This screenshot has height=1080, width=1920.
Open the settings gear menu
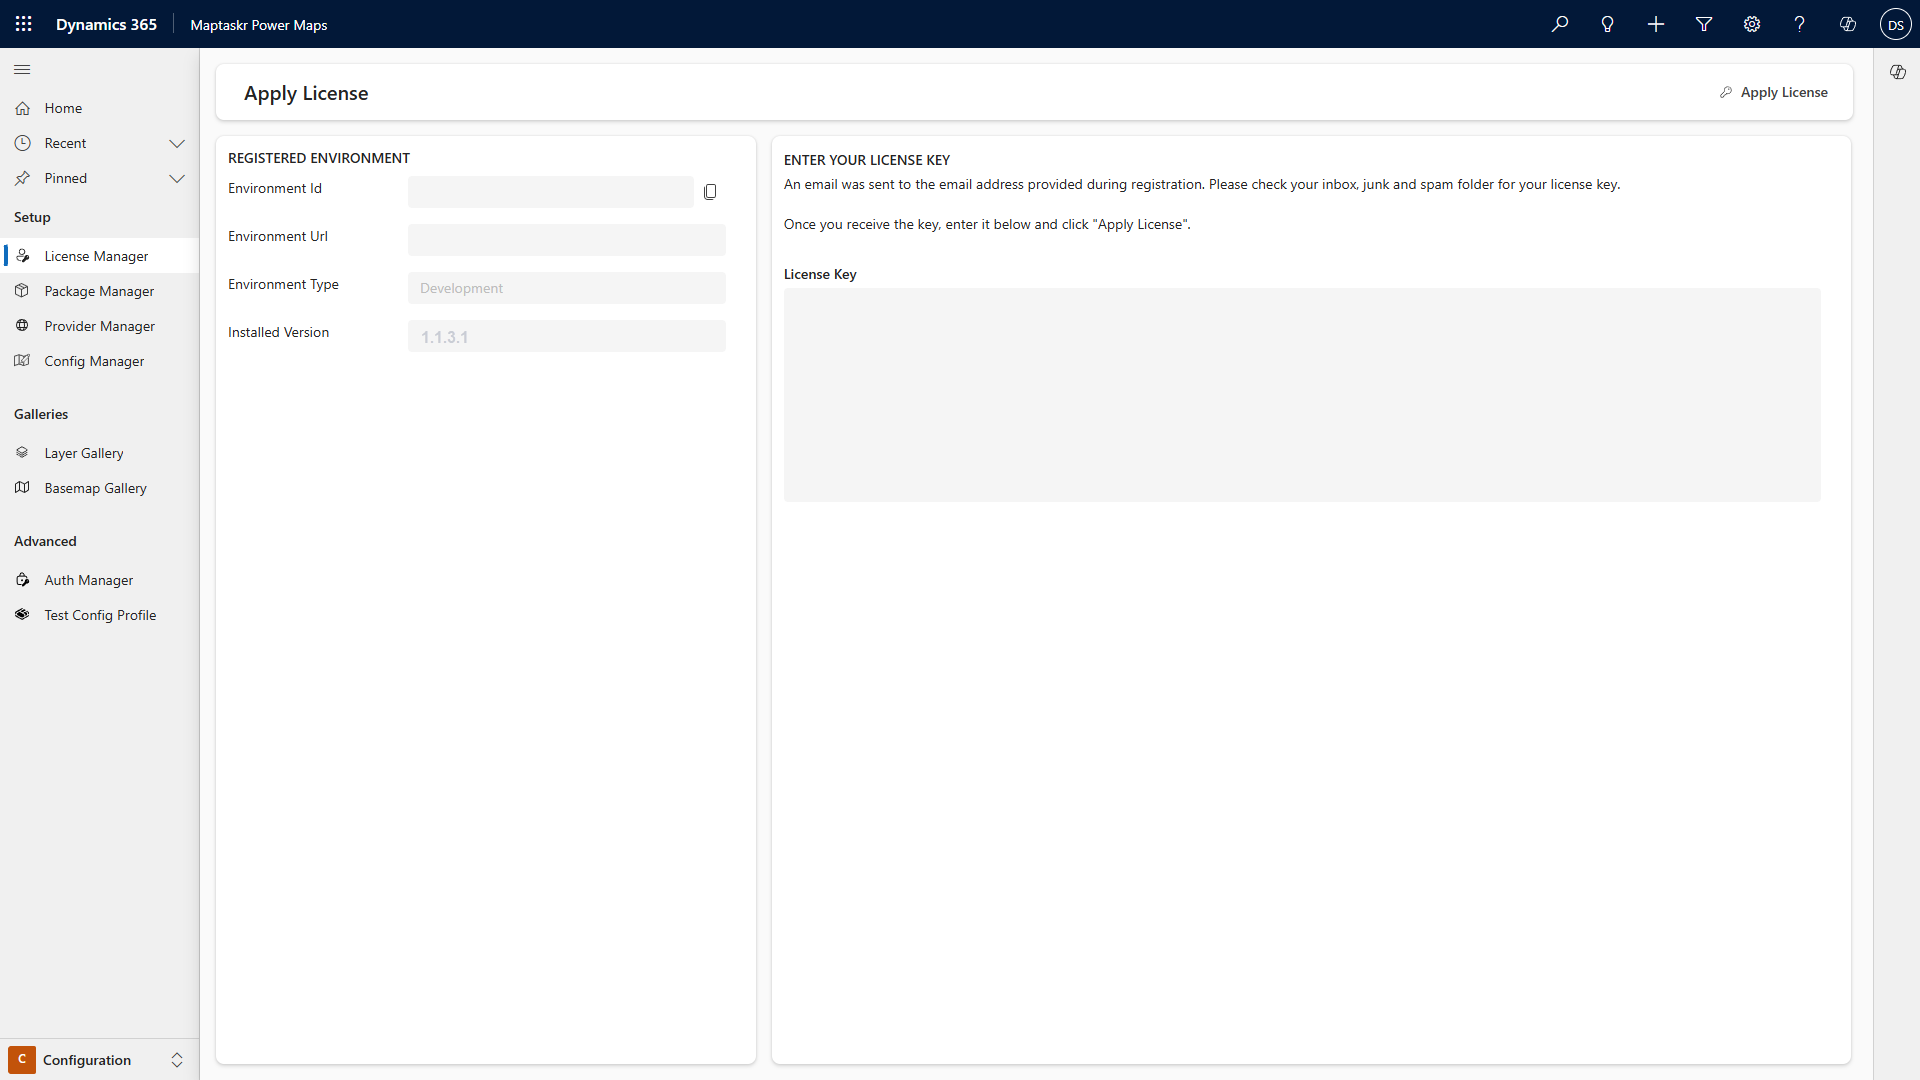[1752, 24]
